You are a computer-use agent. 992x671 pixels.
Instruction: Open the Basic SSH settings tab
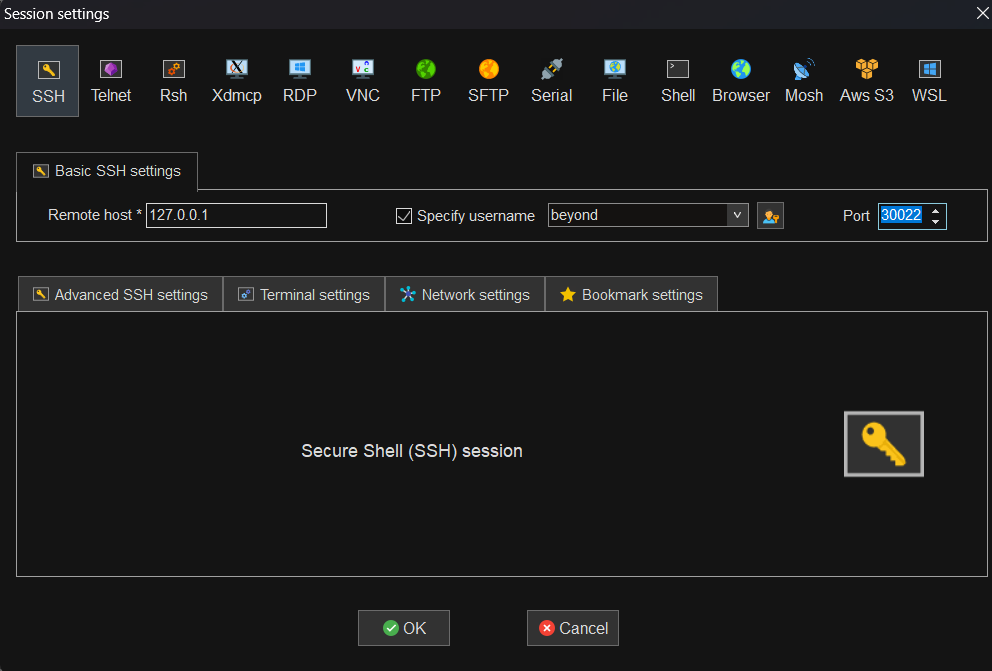pyautogui.click(x=107, y=171)
